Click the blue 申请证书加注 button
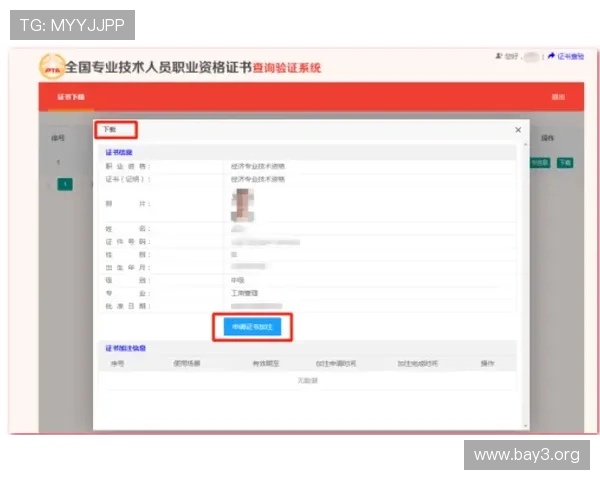 click(x=253, y=327)
